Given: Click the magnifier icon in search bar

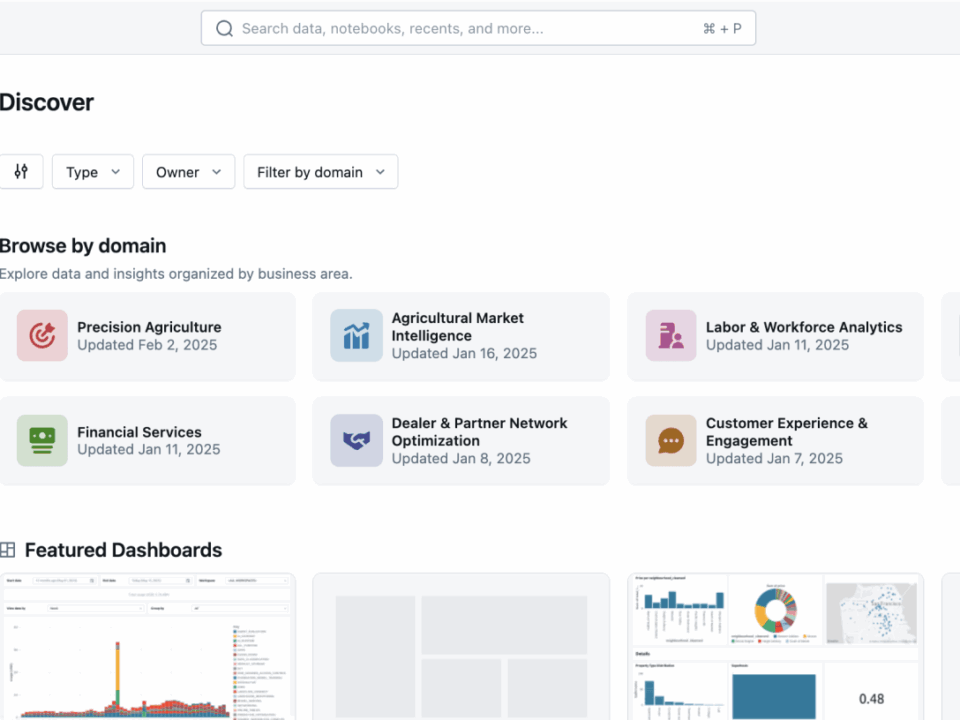Looking at the screenshot, I should (x=225, y=29).
